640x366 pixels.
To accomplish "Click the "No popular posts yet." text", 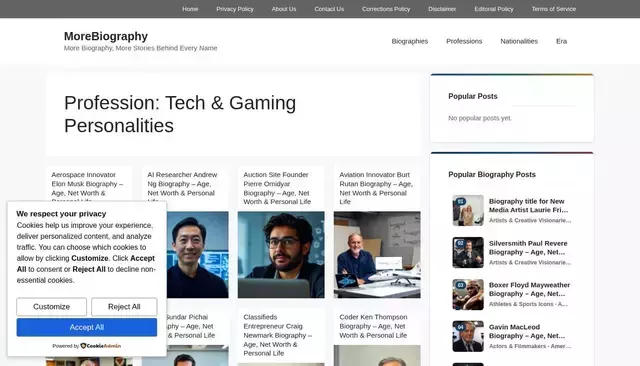I will pos(480,118).
